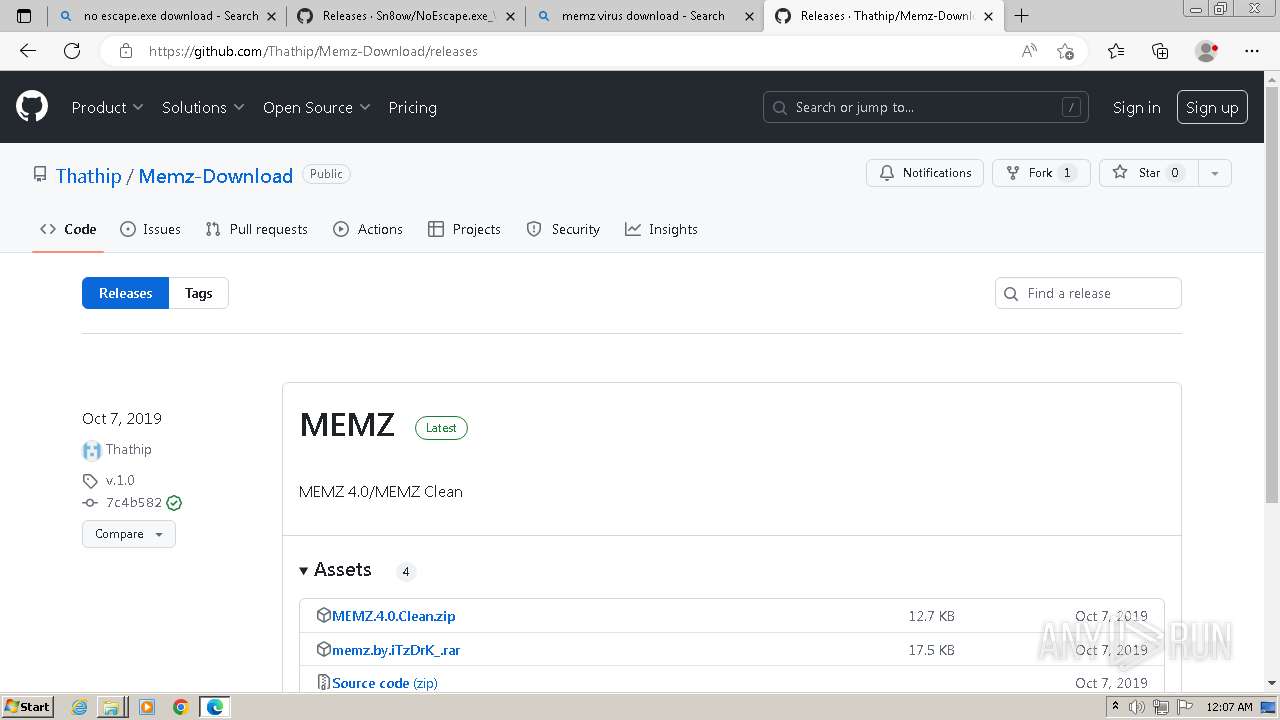Expand the Solutions menu
The image size is (1280, 720).
(x=203, y=107)
